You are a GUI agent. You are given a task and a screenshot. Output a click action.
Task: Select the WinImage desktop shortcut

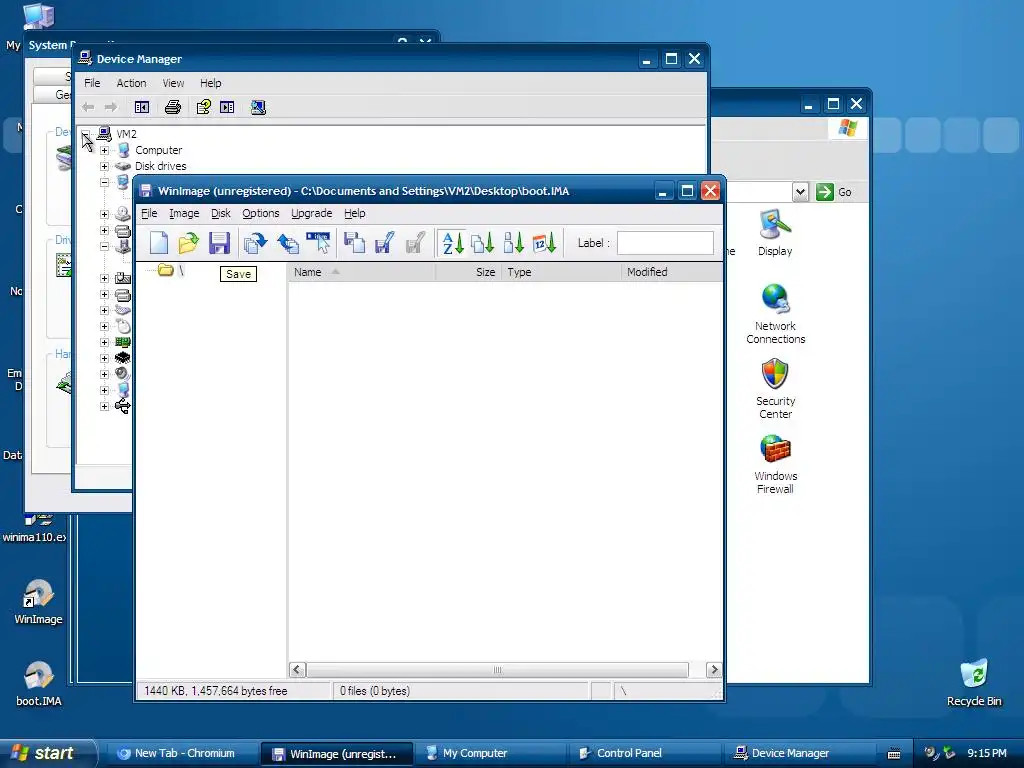point(38,601)
